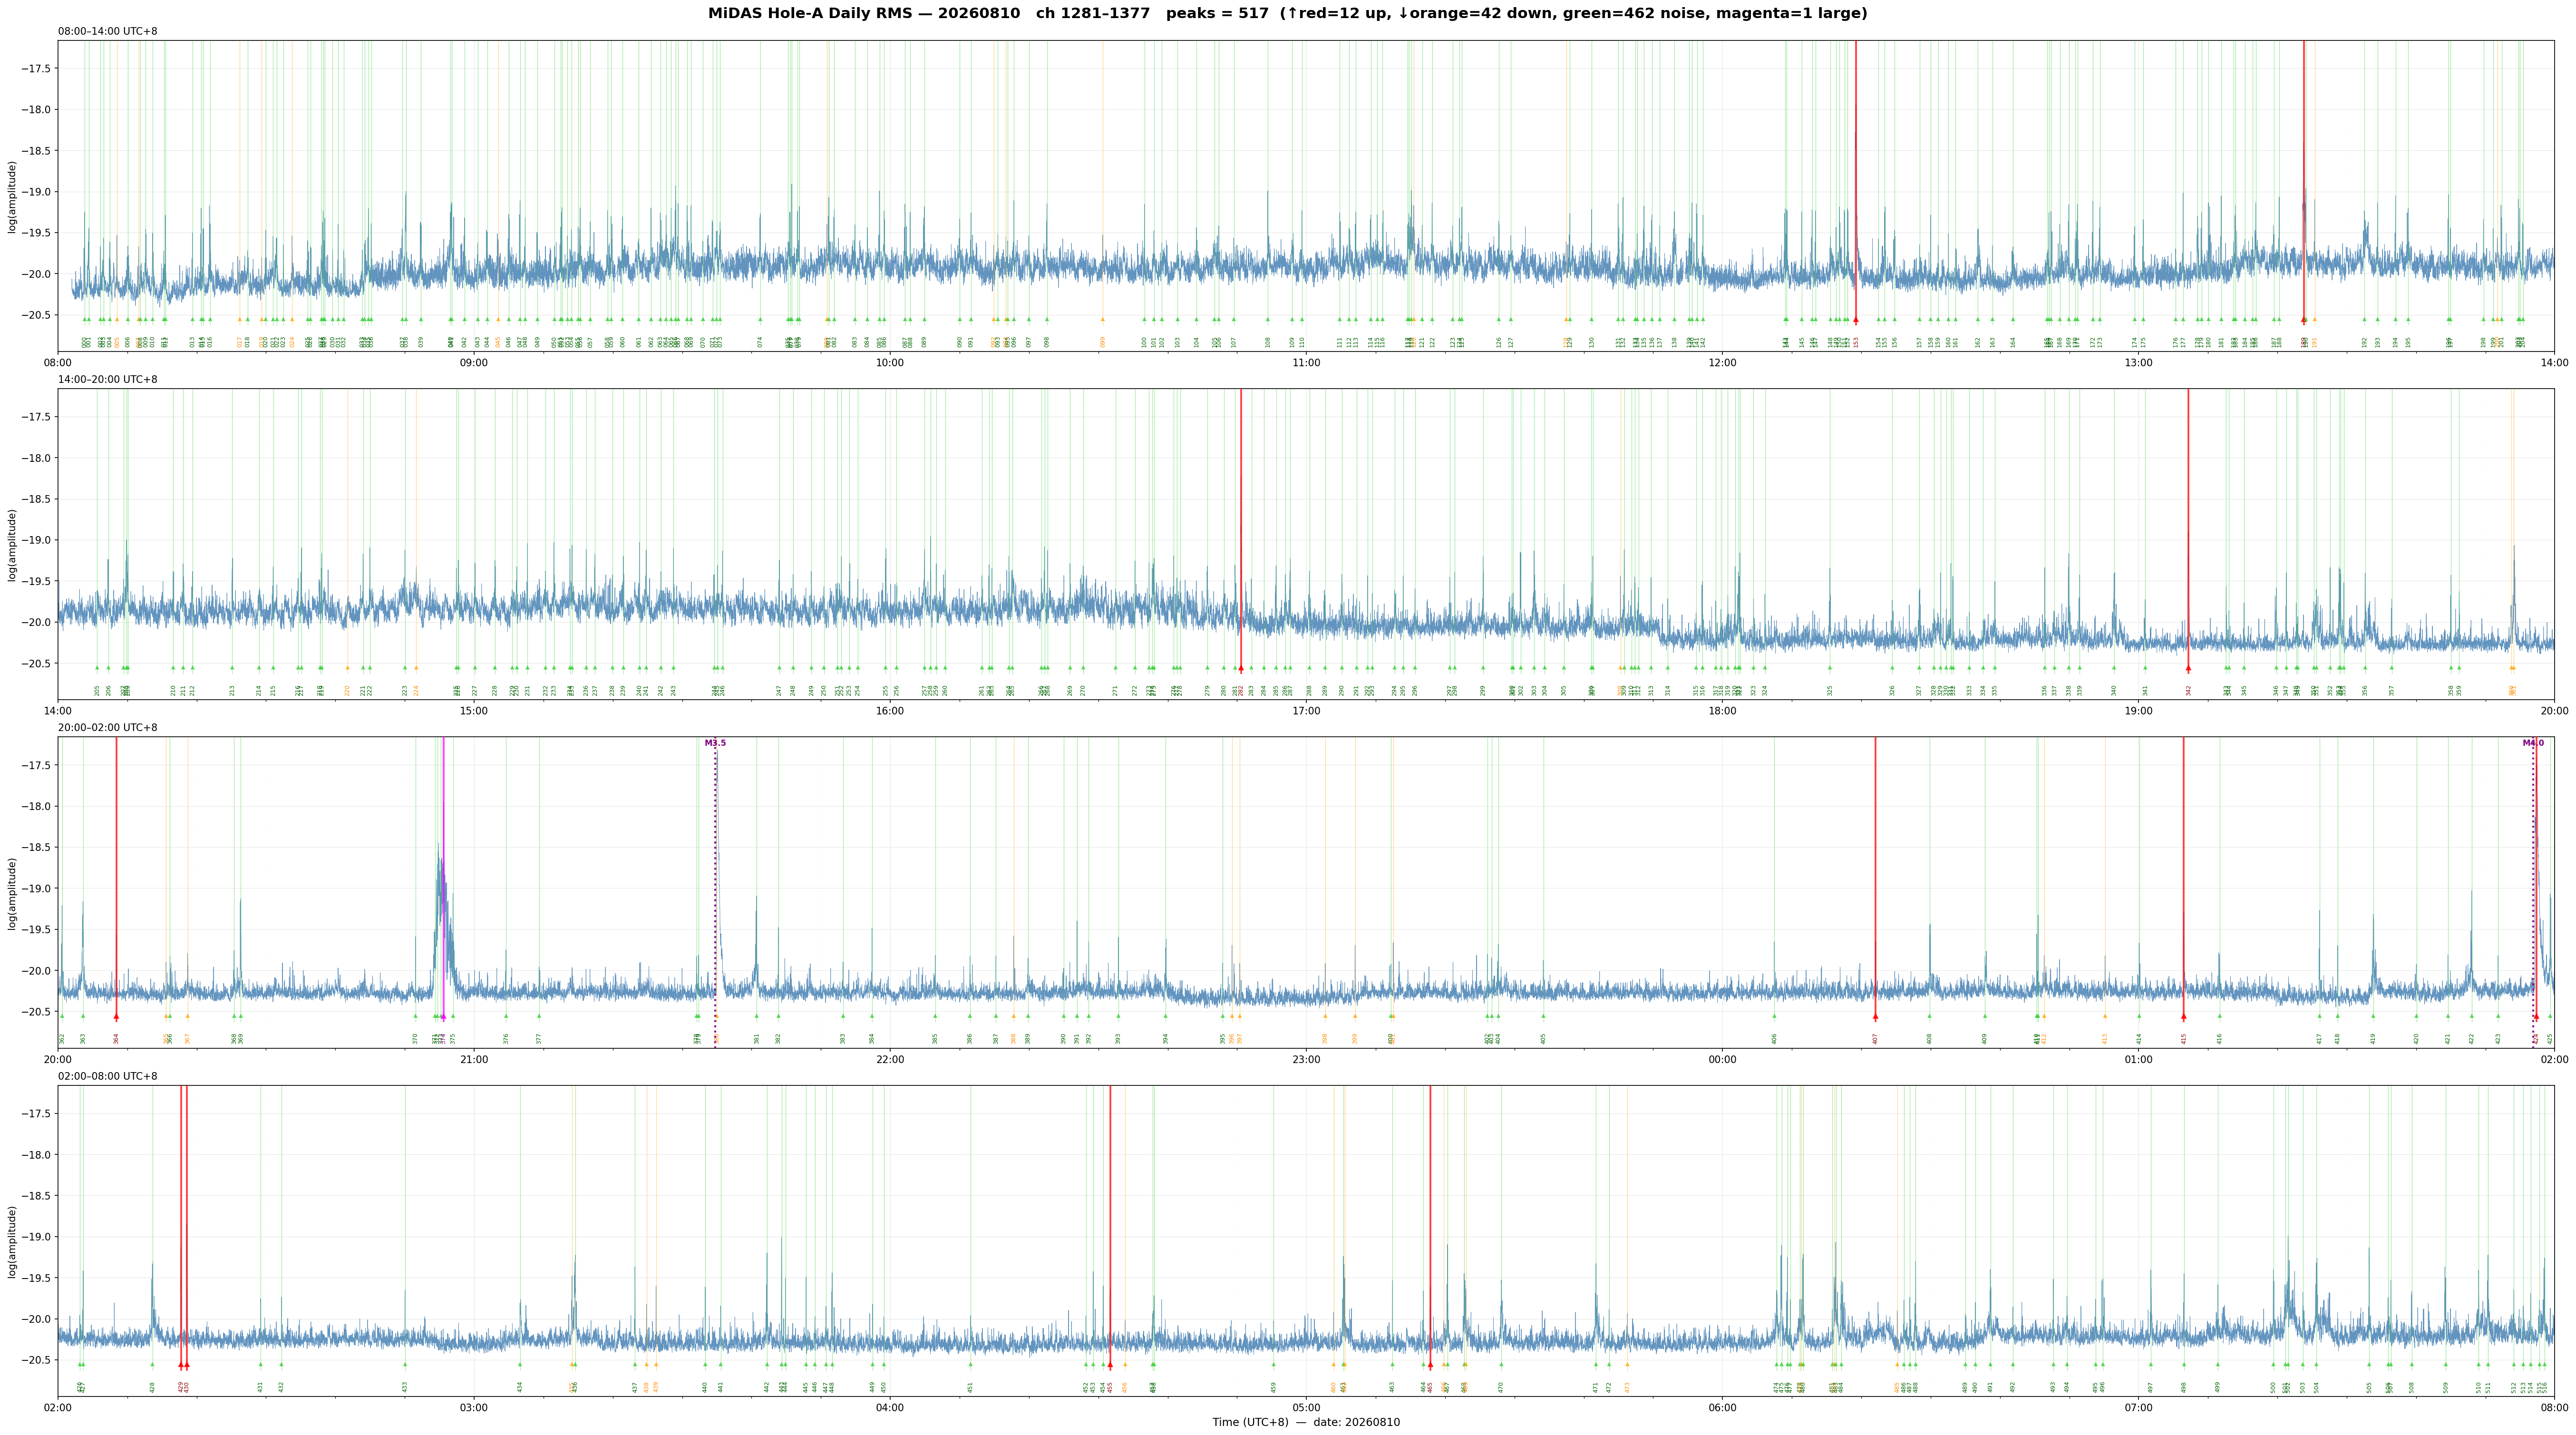
Task: Click the green noise marker numbered 459
Action: click(x=1273, y=1364)
